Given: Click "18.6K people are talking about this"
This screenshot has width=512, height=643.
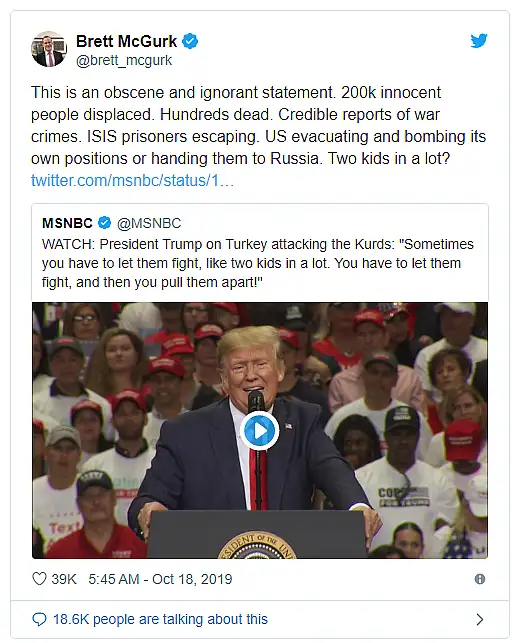Looking at the screenshot, I should [160, 619].
